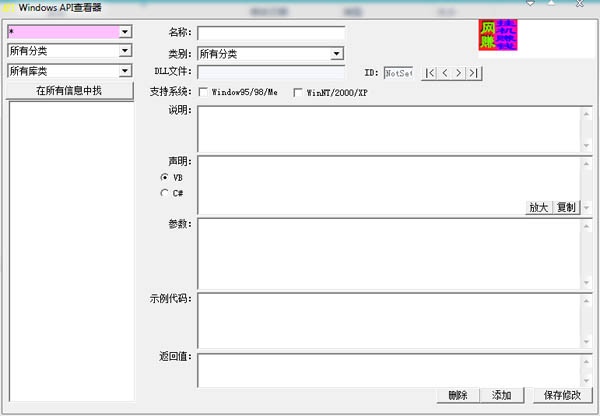Screen dimensions: 600x416
Task: Click 添加 add button
Action: [502, 395]
